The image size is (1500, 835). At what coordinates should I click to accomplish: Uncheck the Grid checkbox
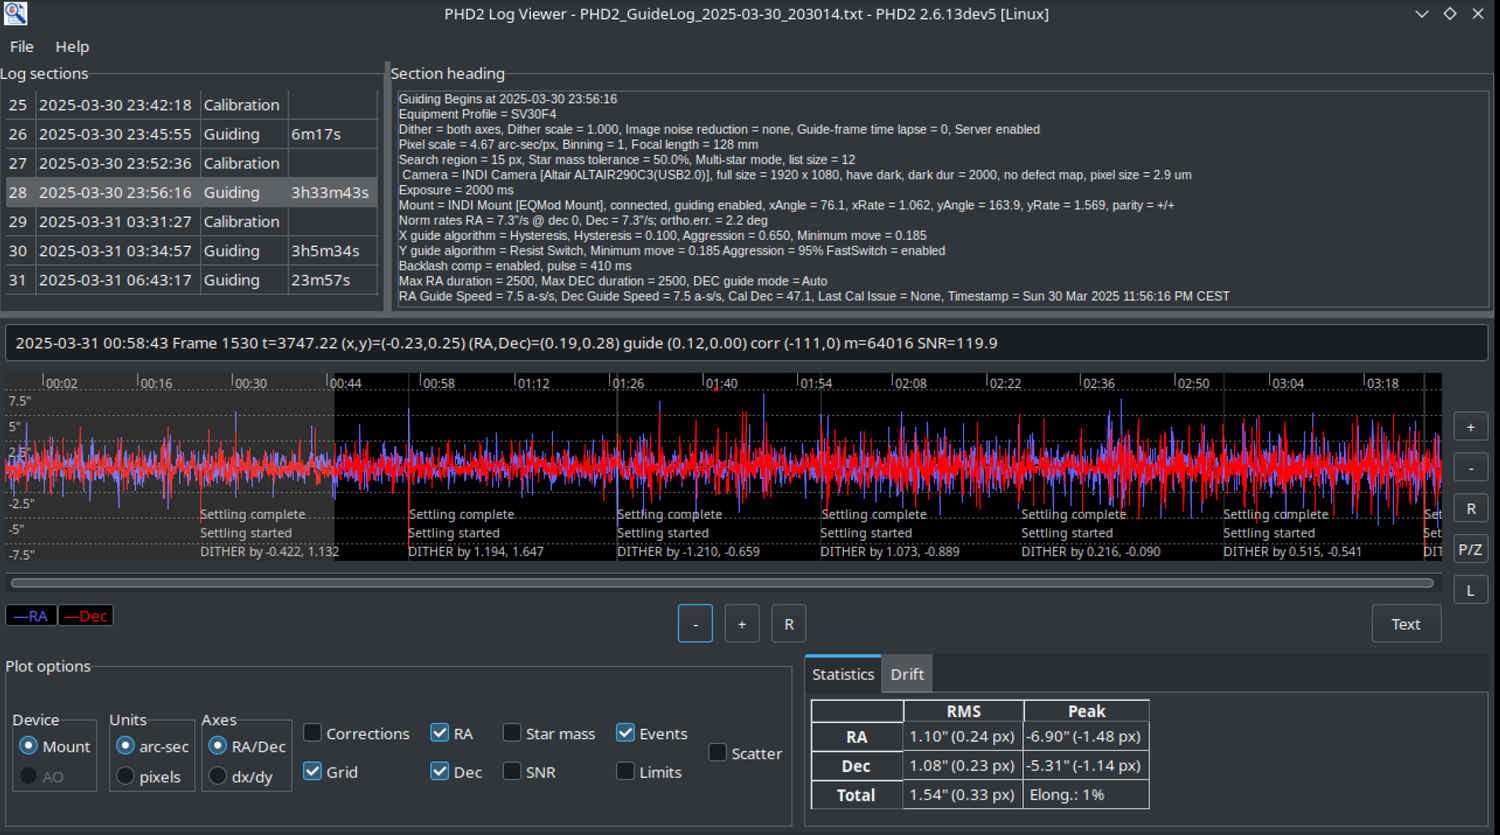point(313,771)
